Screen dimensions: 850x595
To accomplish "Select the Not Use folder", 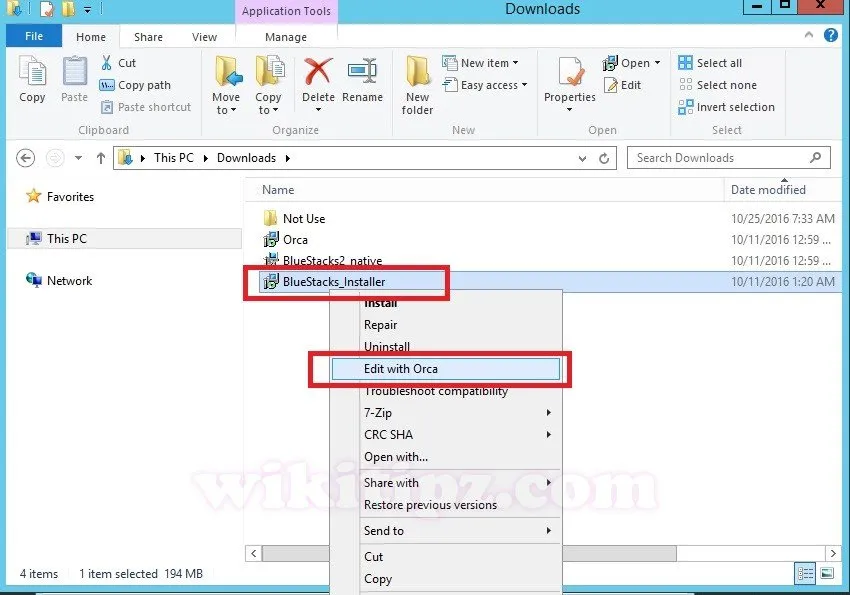I will [x=295, y=218].
